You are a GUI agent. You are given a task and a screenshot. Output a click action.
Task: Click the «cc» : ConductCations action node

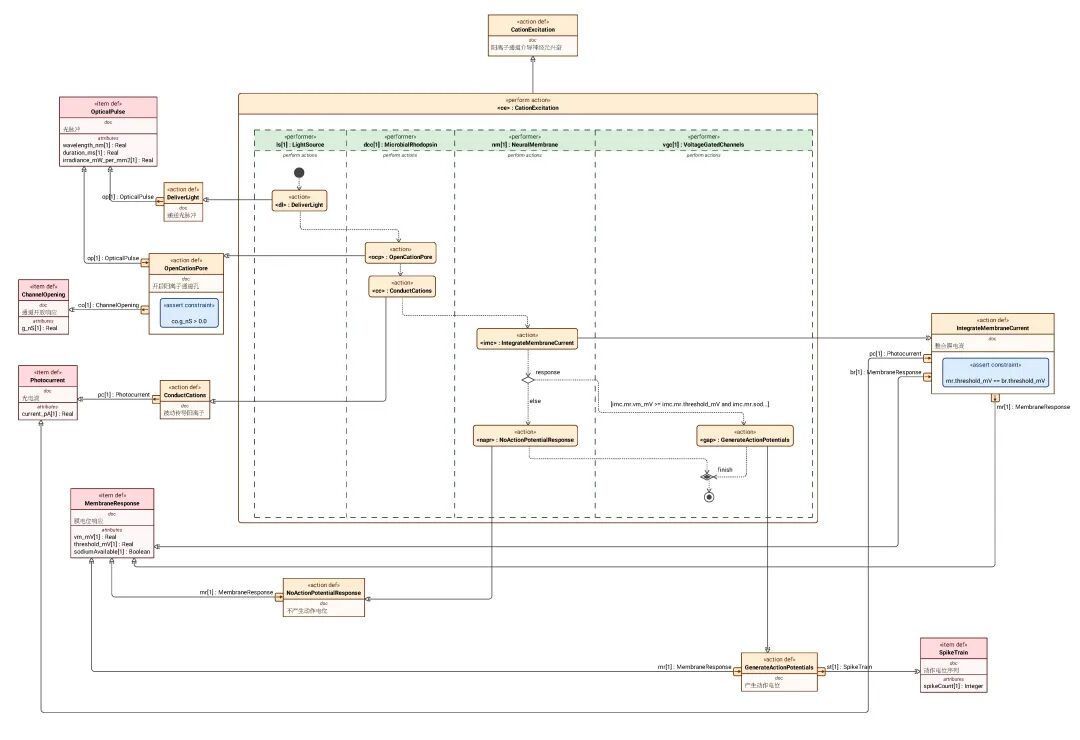402,287
